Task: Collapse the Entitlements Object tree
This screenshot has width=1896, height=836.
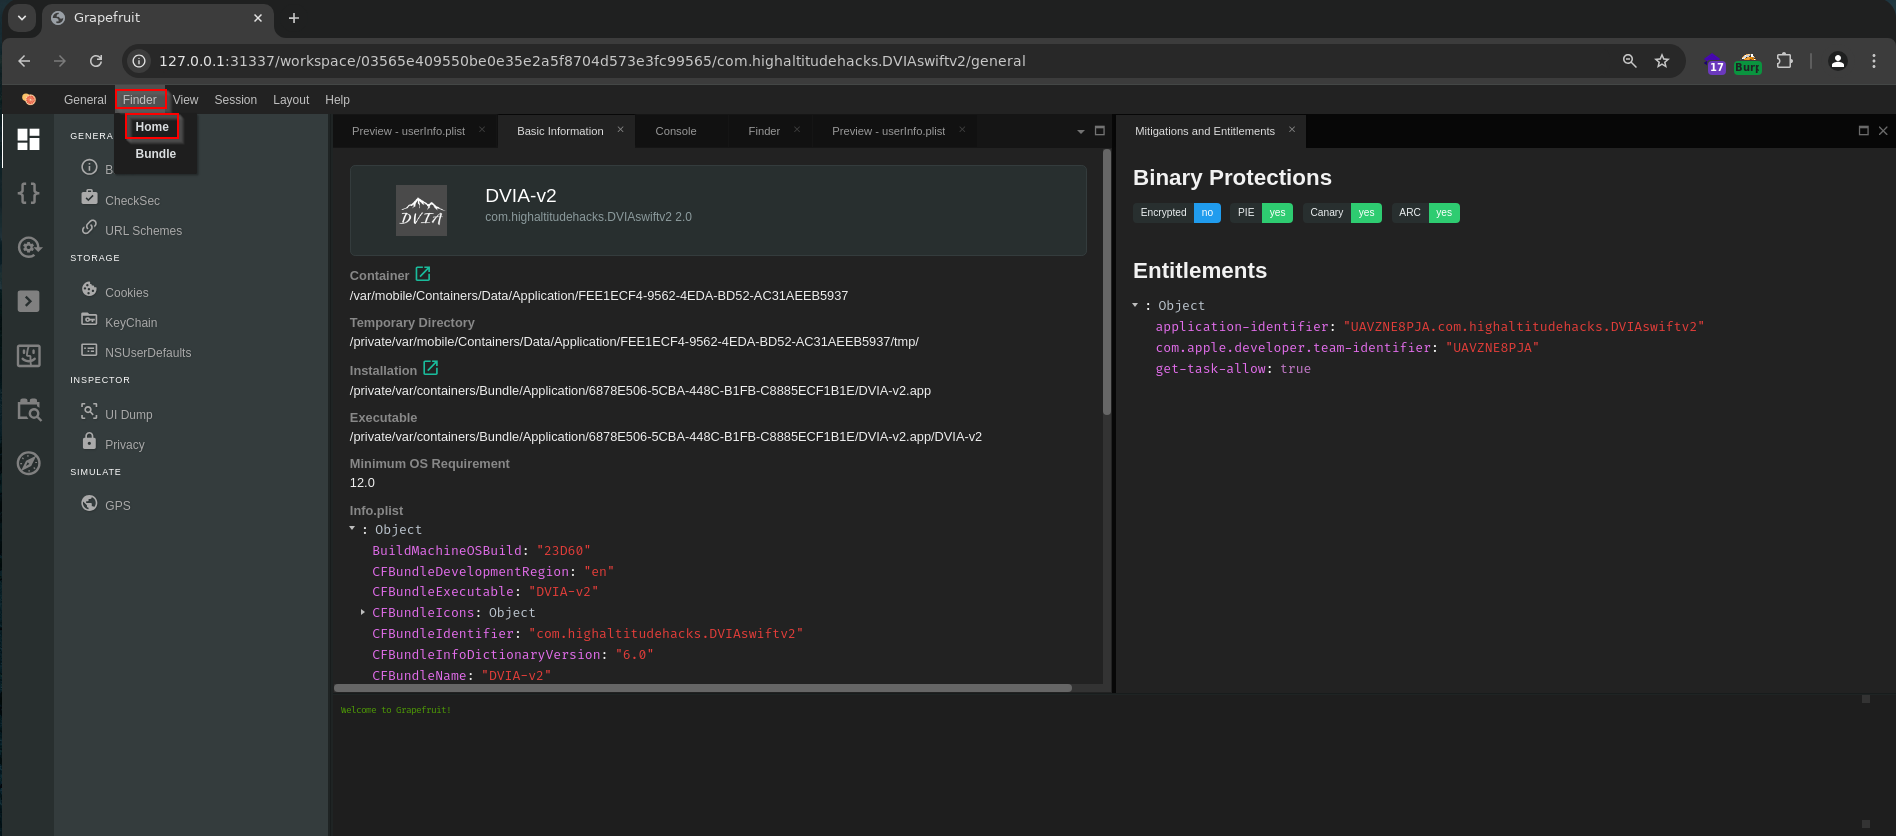Action: [1135, 305]
